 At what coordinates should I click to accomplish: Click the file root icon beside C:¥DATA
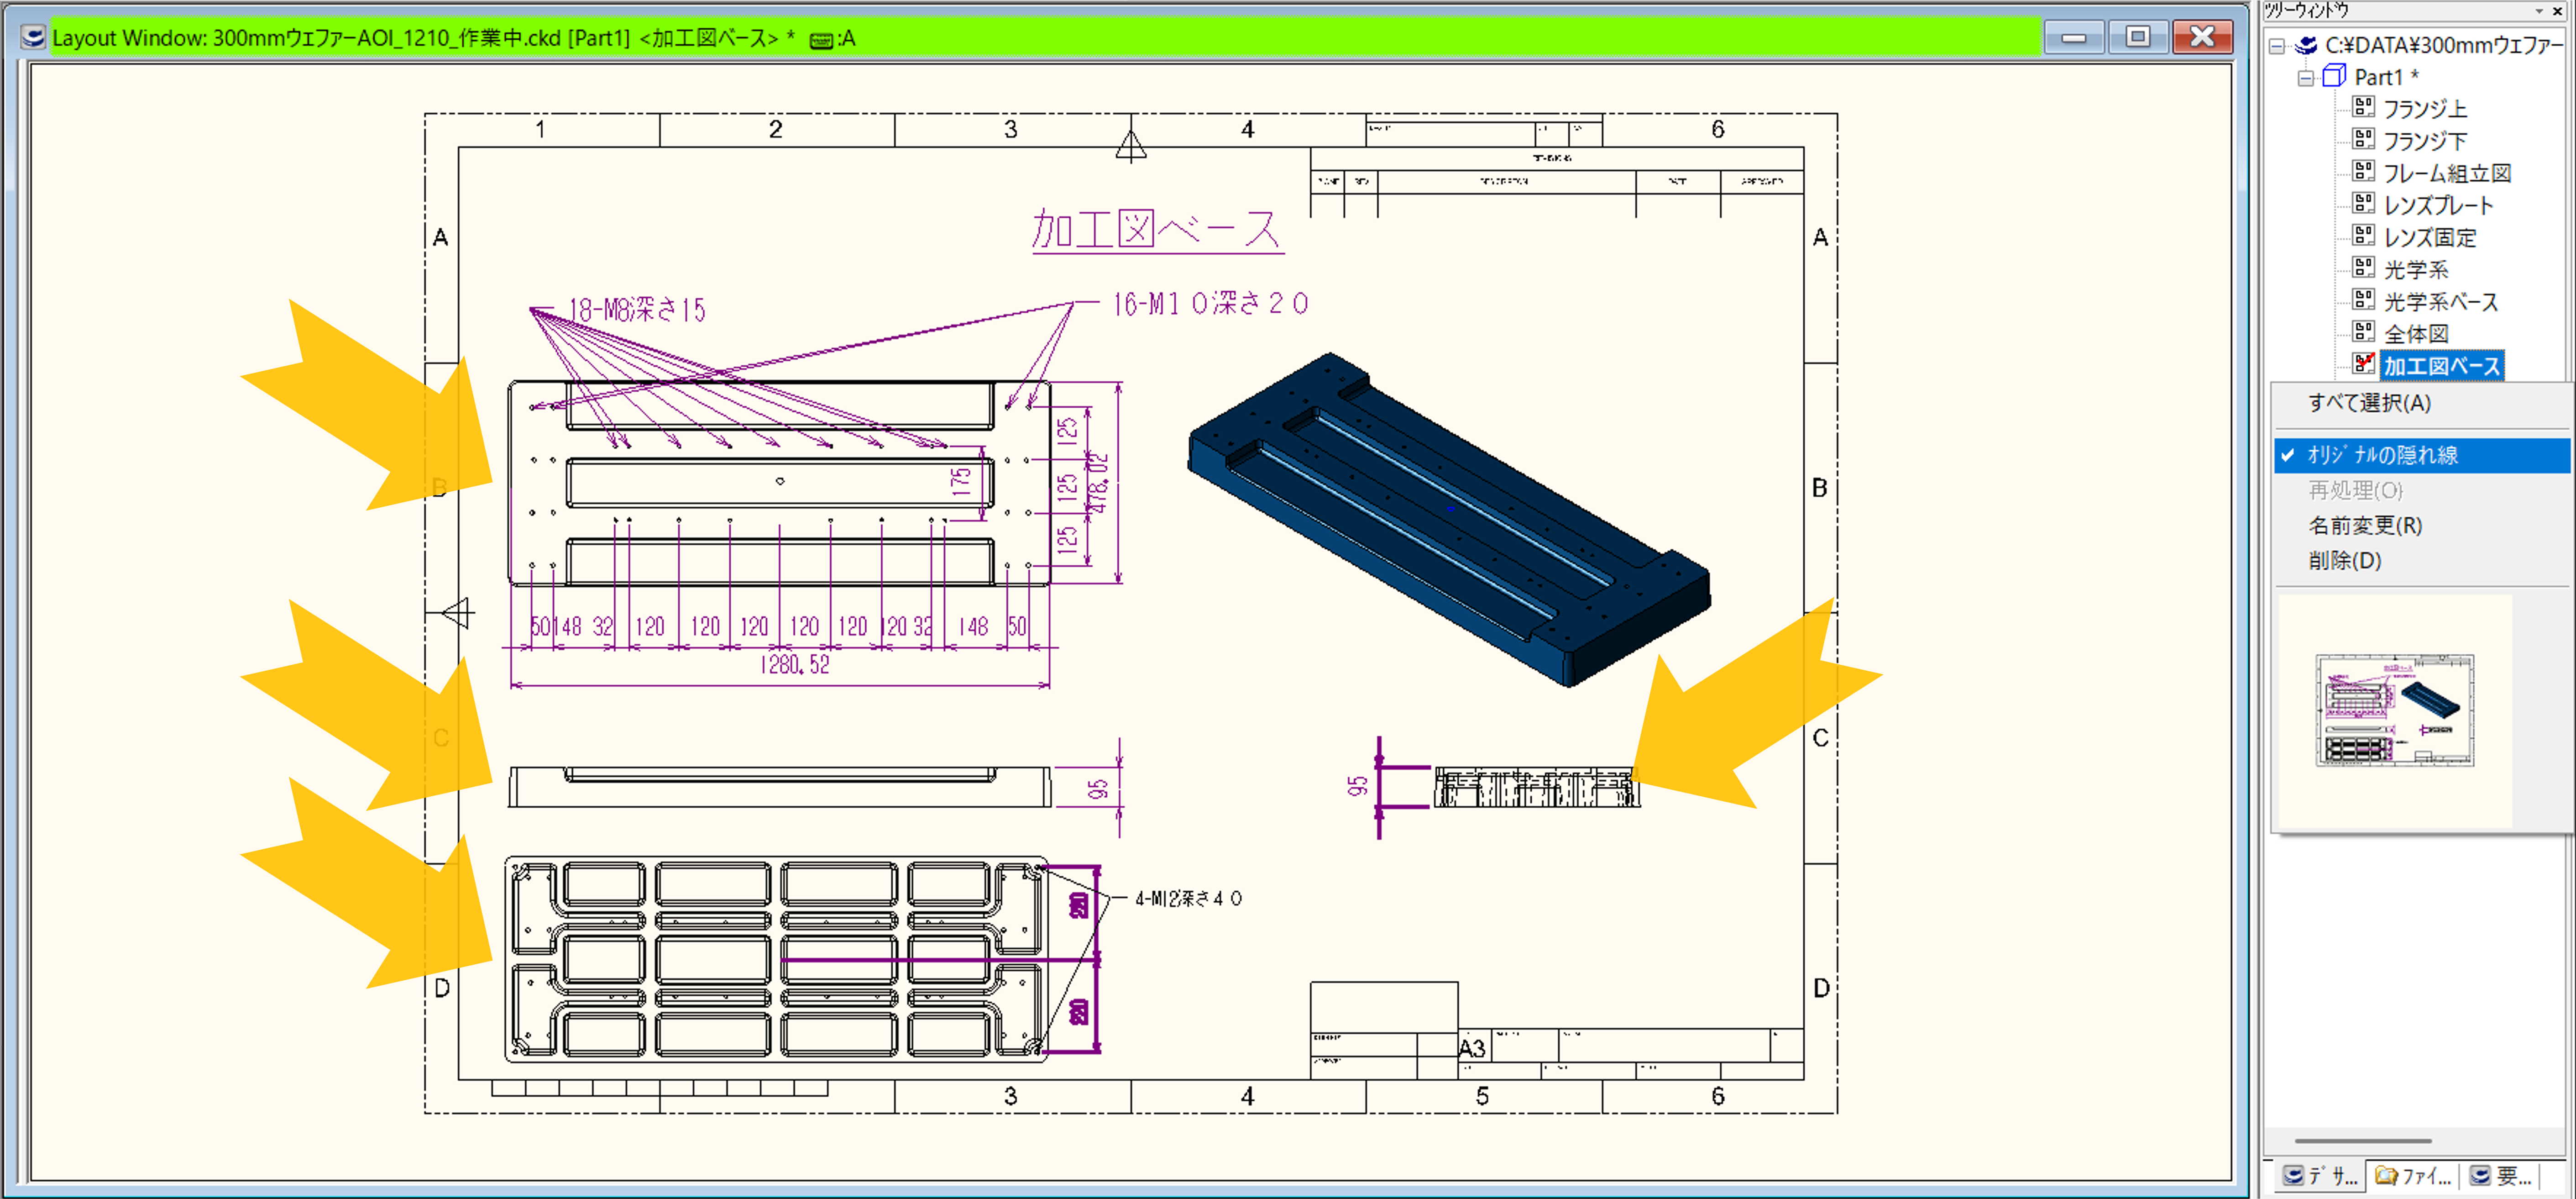[2306, 45]
